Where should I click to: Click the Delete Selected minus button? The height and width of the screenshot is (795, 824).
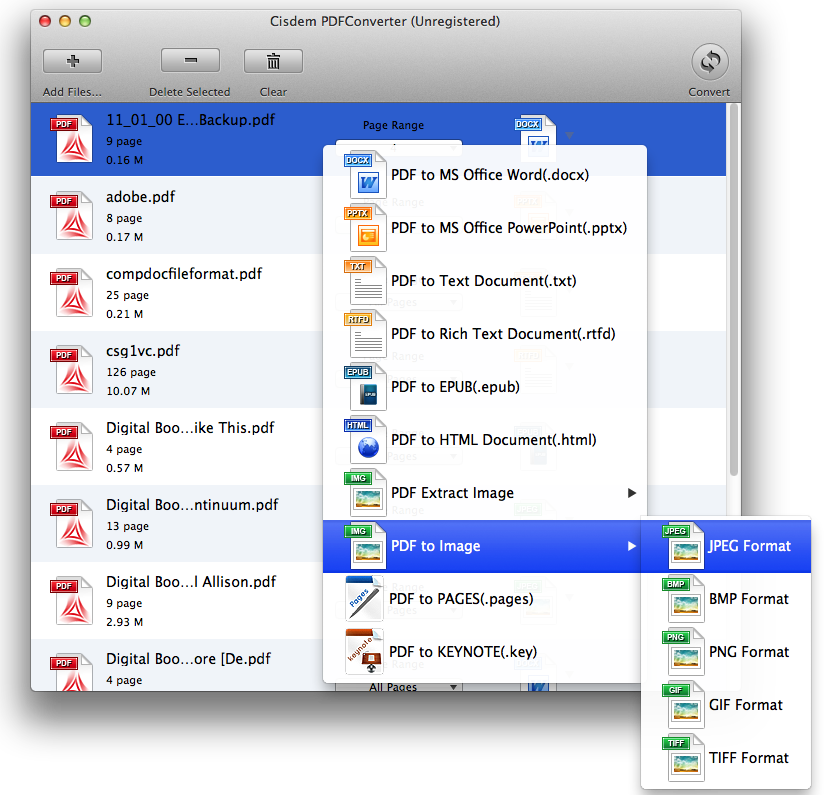[x=189, y=61]
